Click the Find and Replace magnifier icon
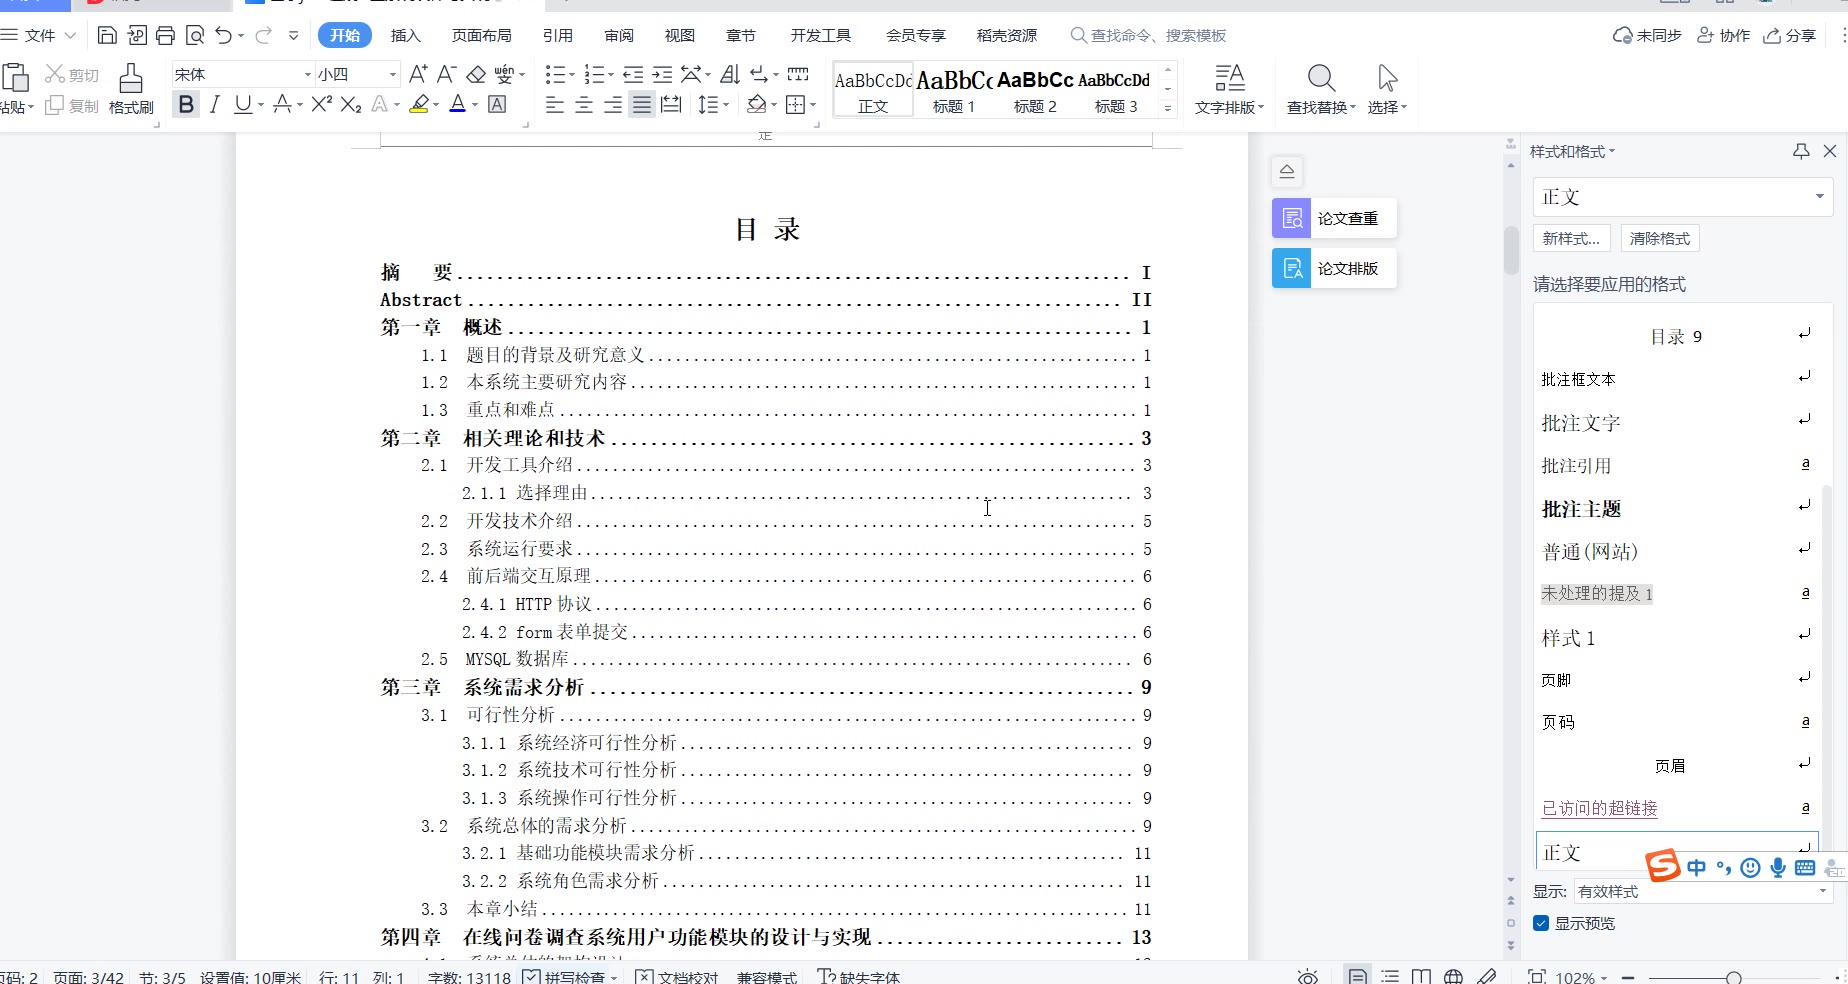Screen dimensions: 1848x984 (1321, 78)
